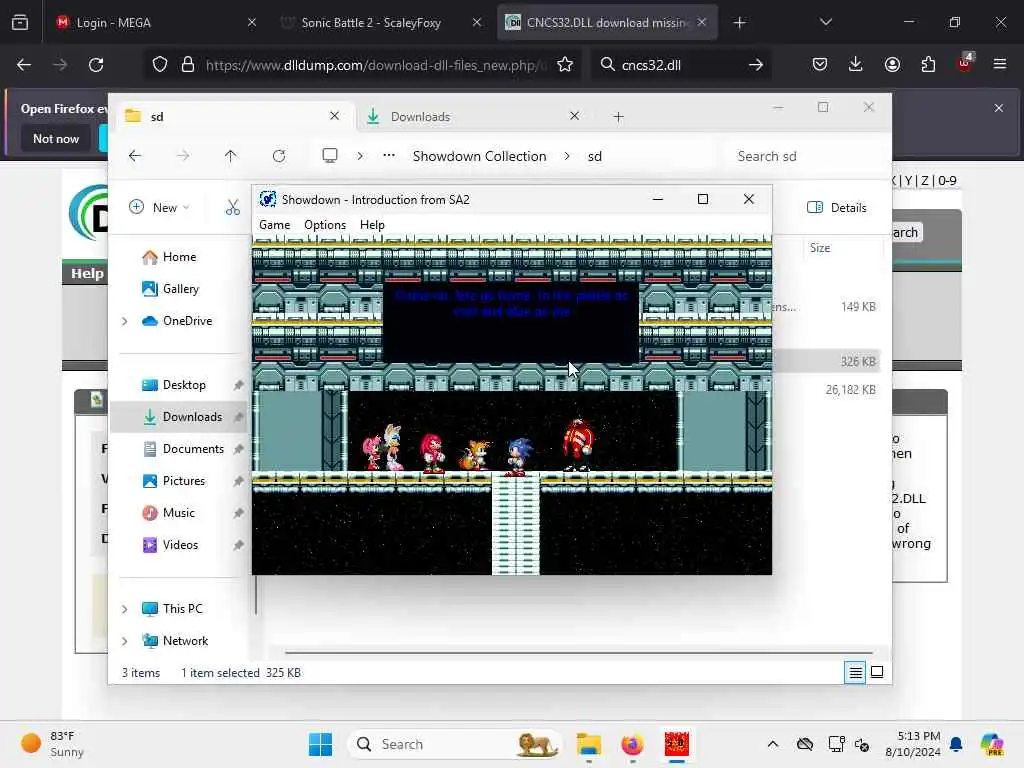Image resolution: width=1024 pixels, height=768 pixels.
Task: Expand the Network tree node
Action: coord(125,641)
